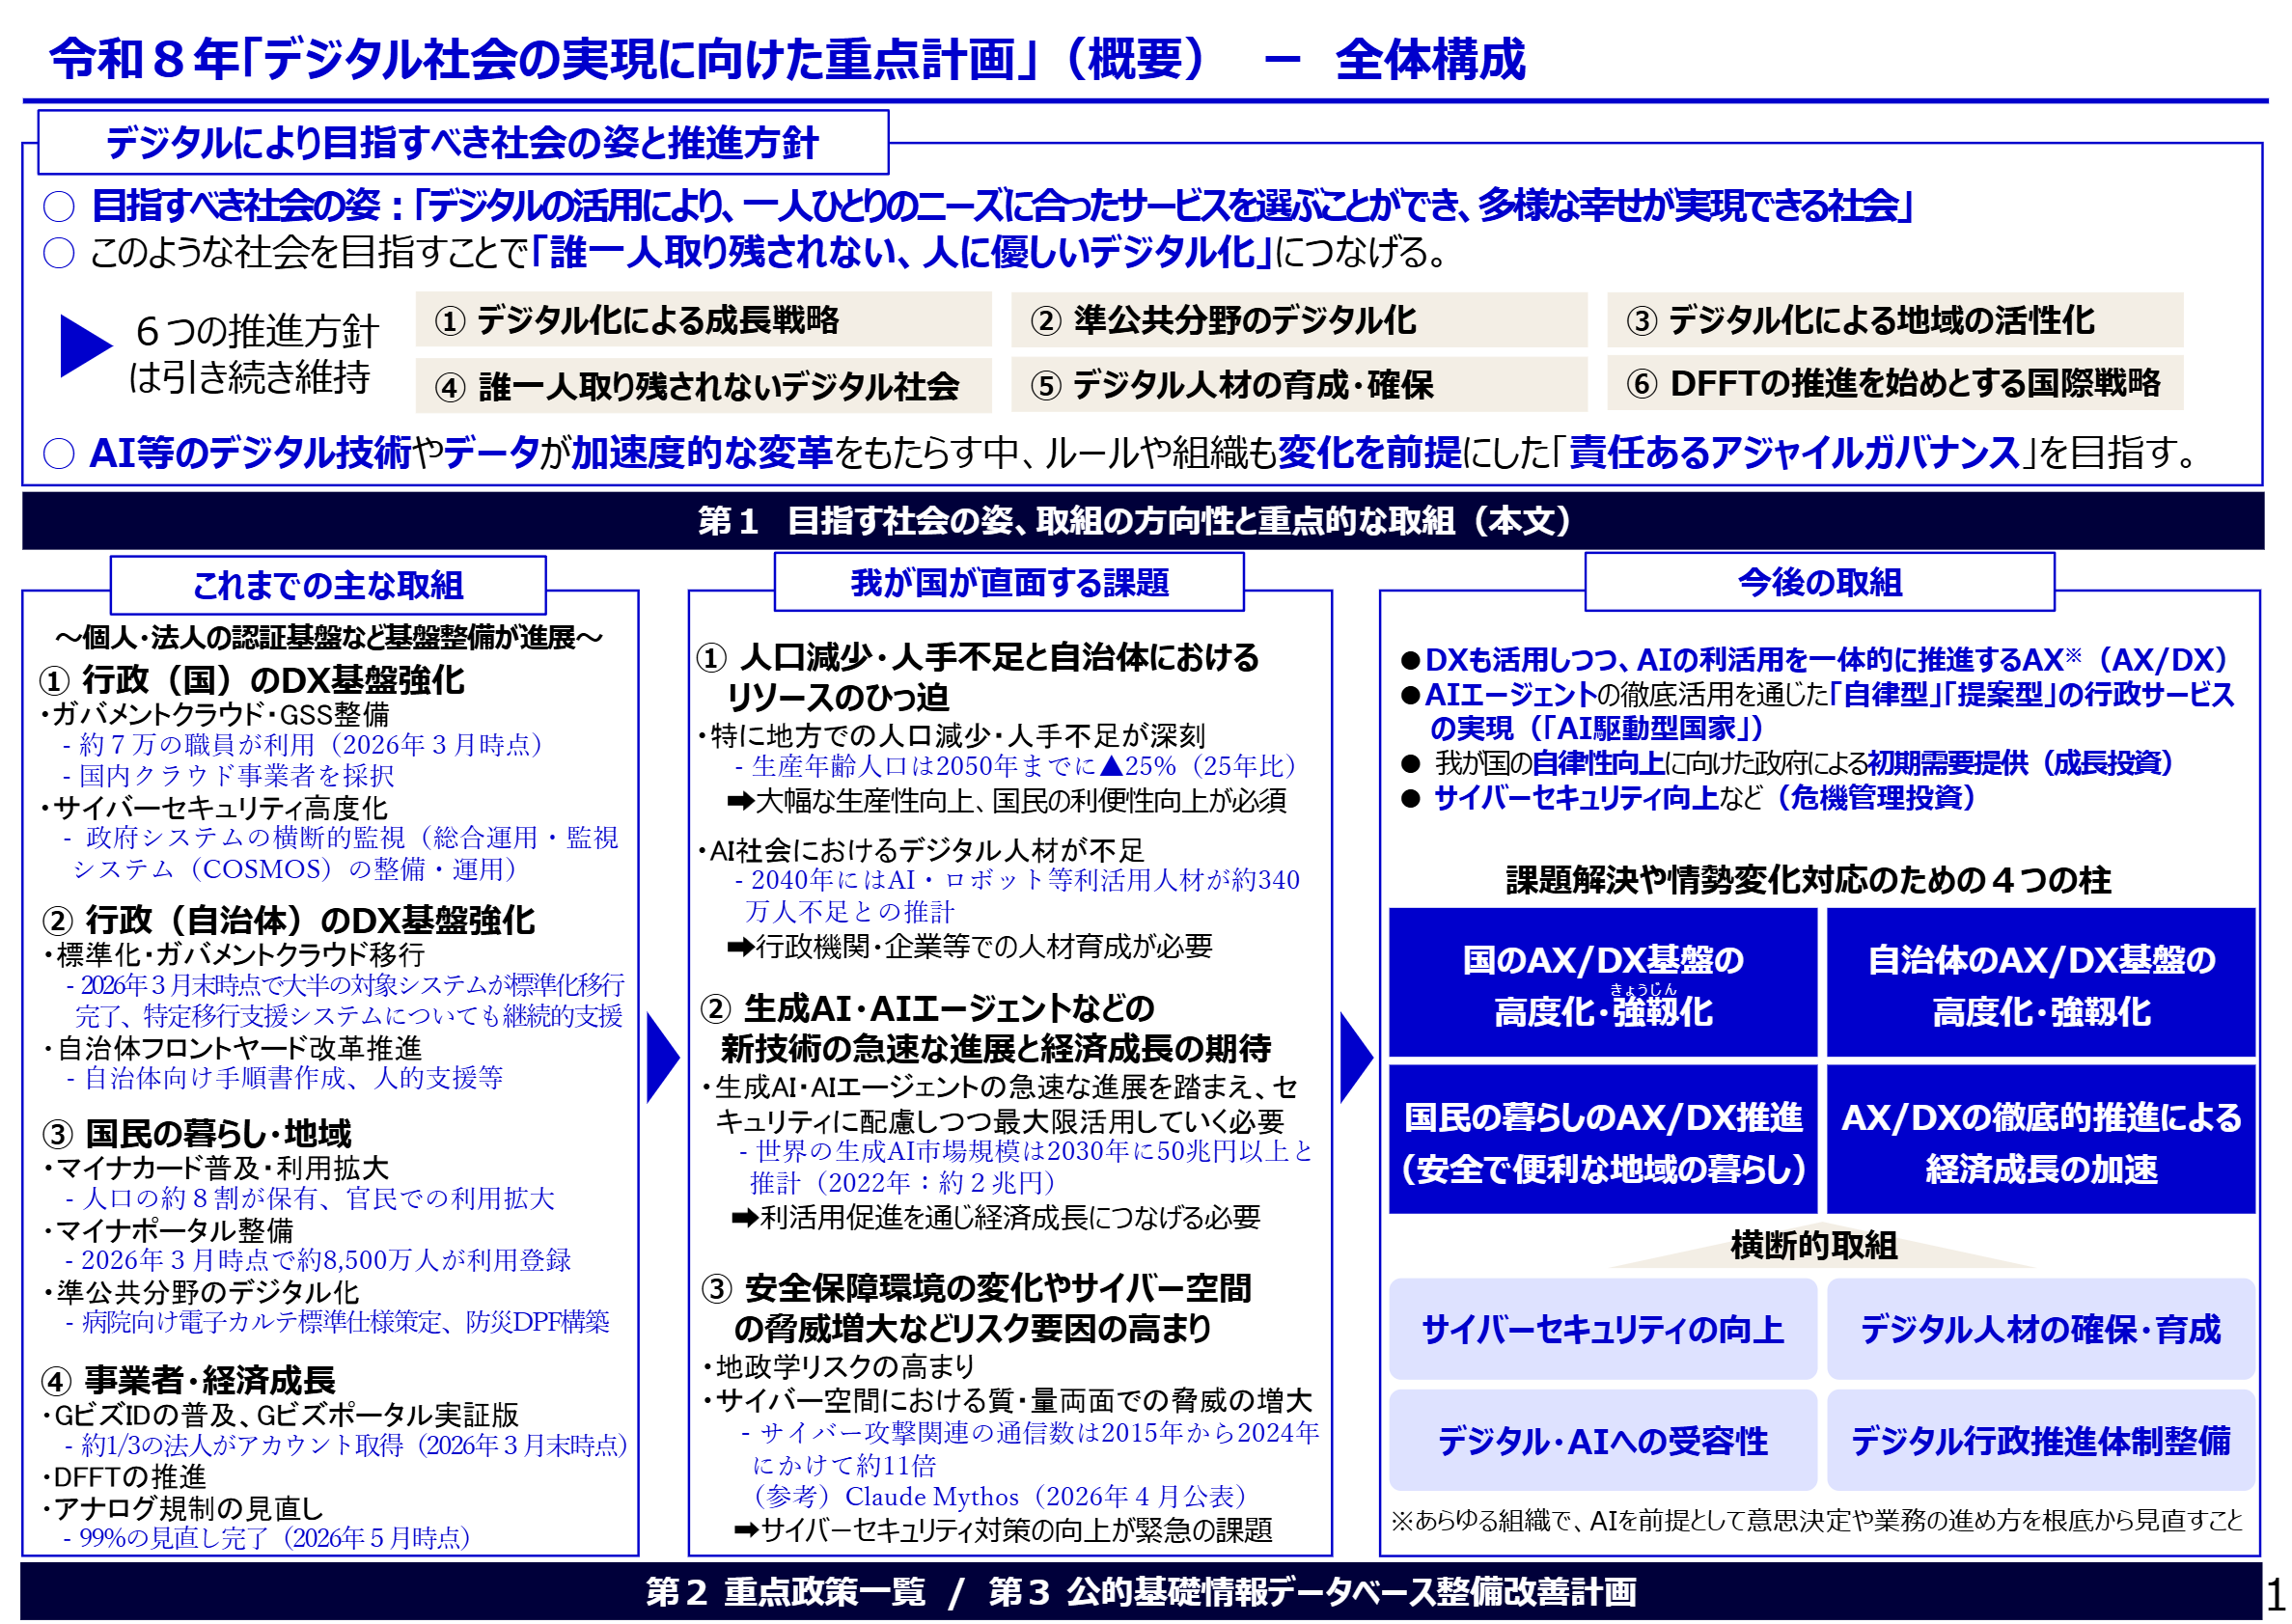Click the title '令和８年「デジタル社会の実現に向けた重点計画」'
2292x1624 pixels.
tap(545, 58)
